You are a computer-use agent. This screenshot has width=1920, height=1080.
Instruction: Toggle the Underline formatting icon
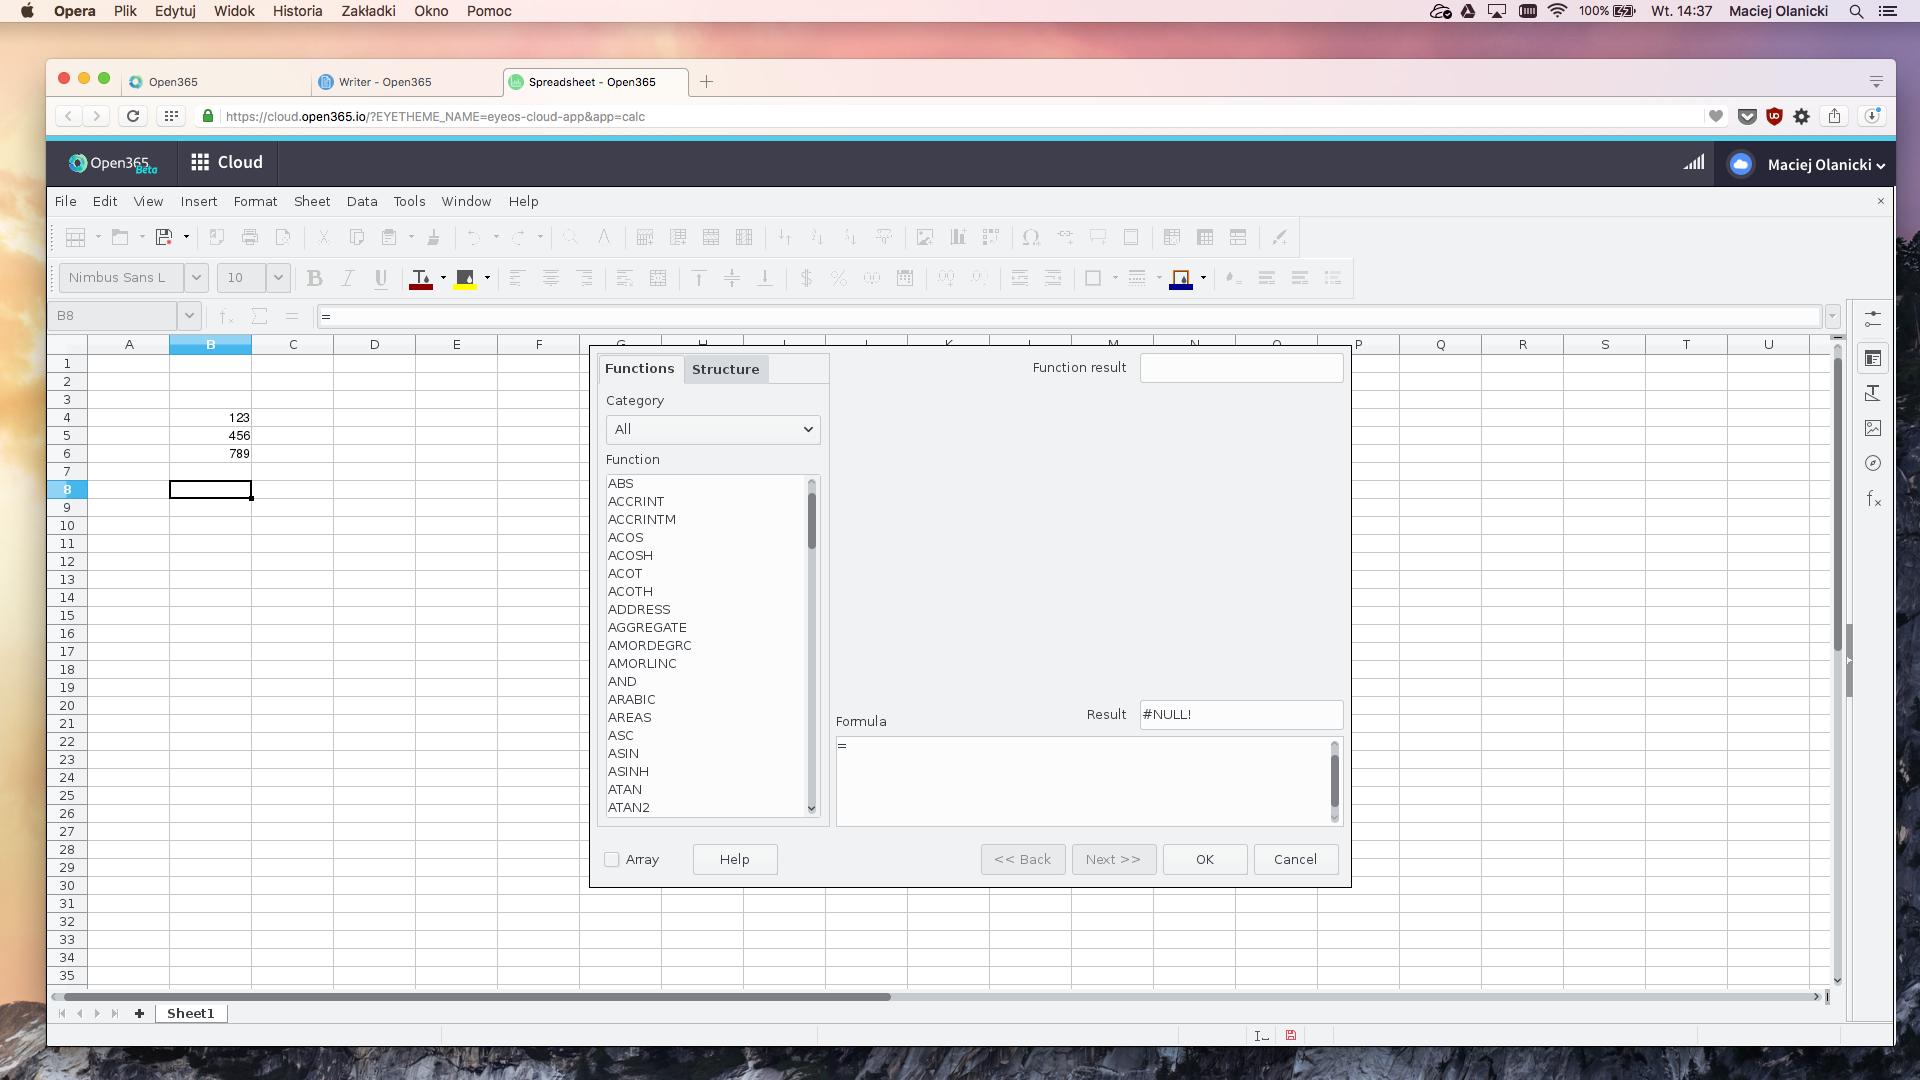380,279
